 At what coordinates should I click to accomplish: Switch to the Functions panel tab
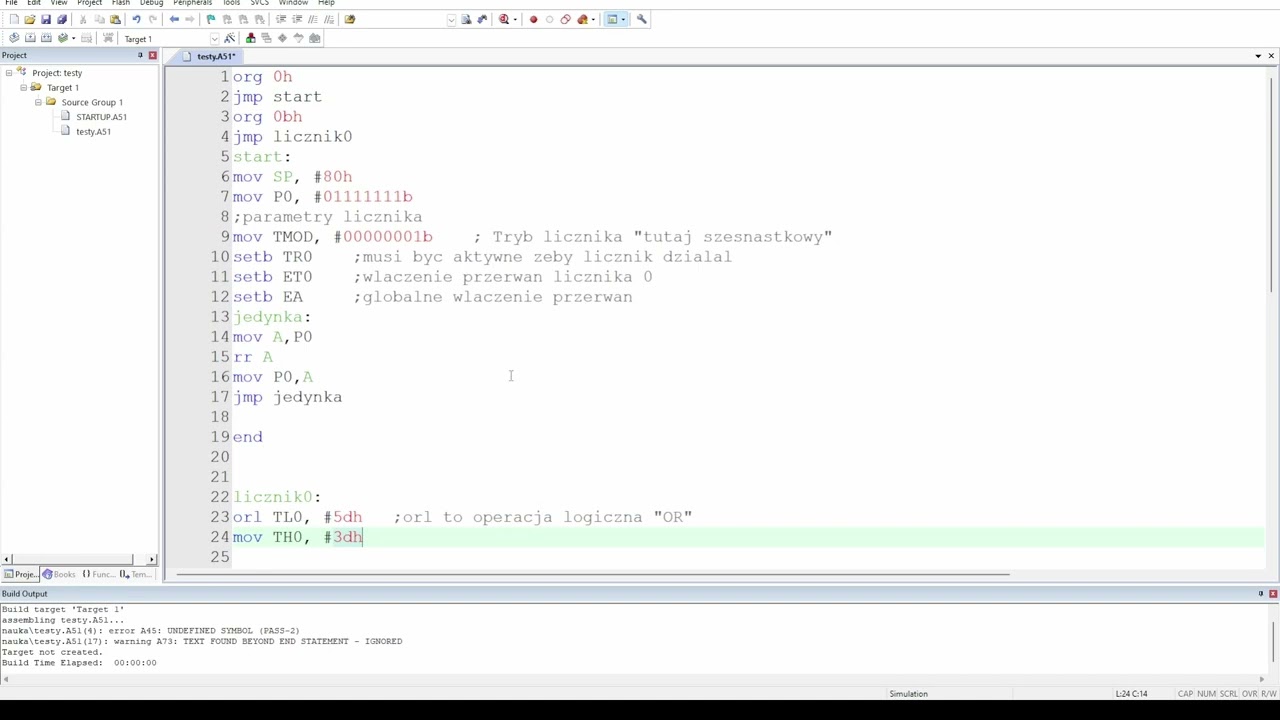coord(98,574)
